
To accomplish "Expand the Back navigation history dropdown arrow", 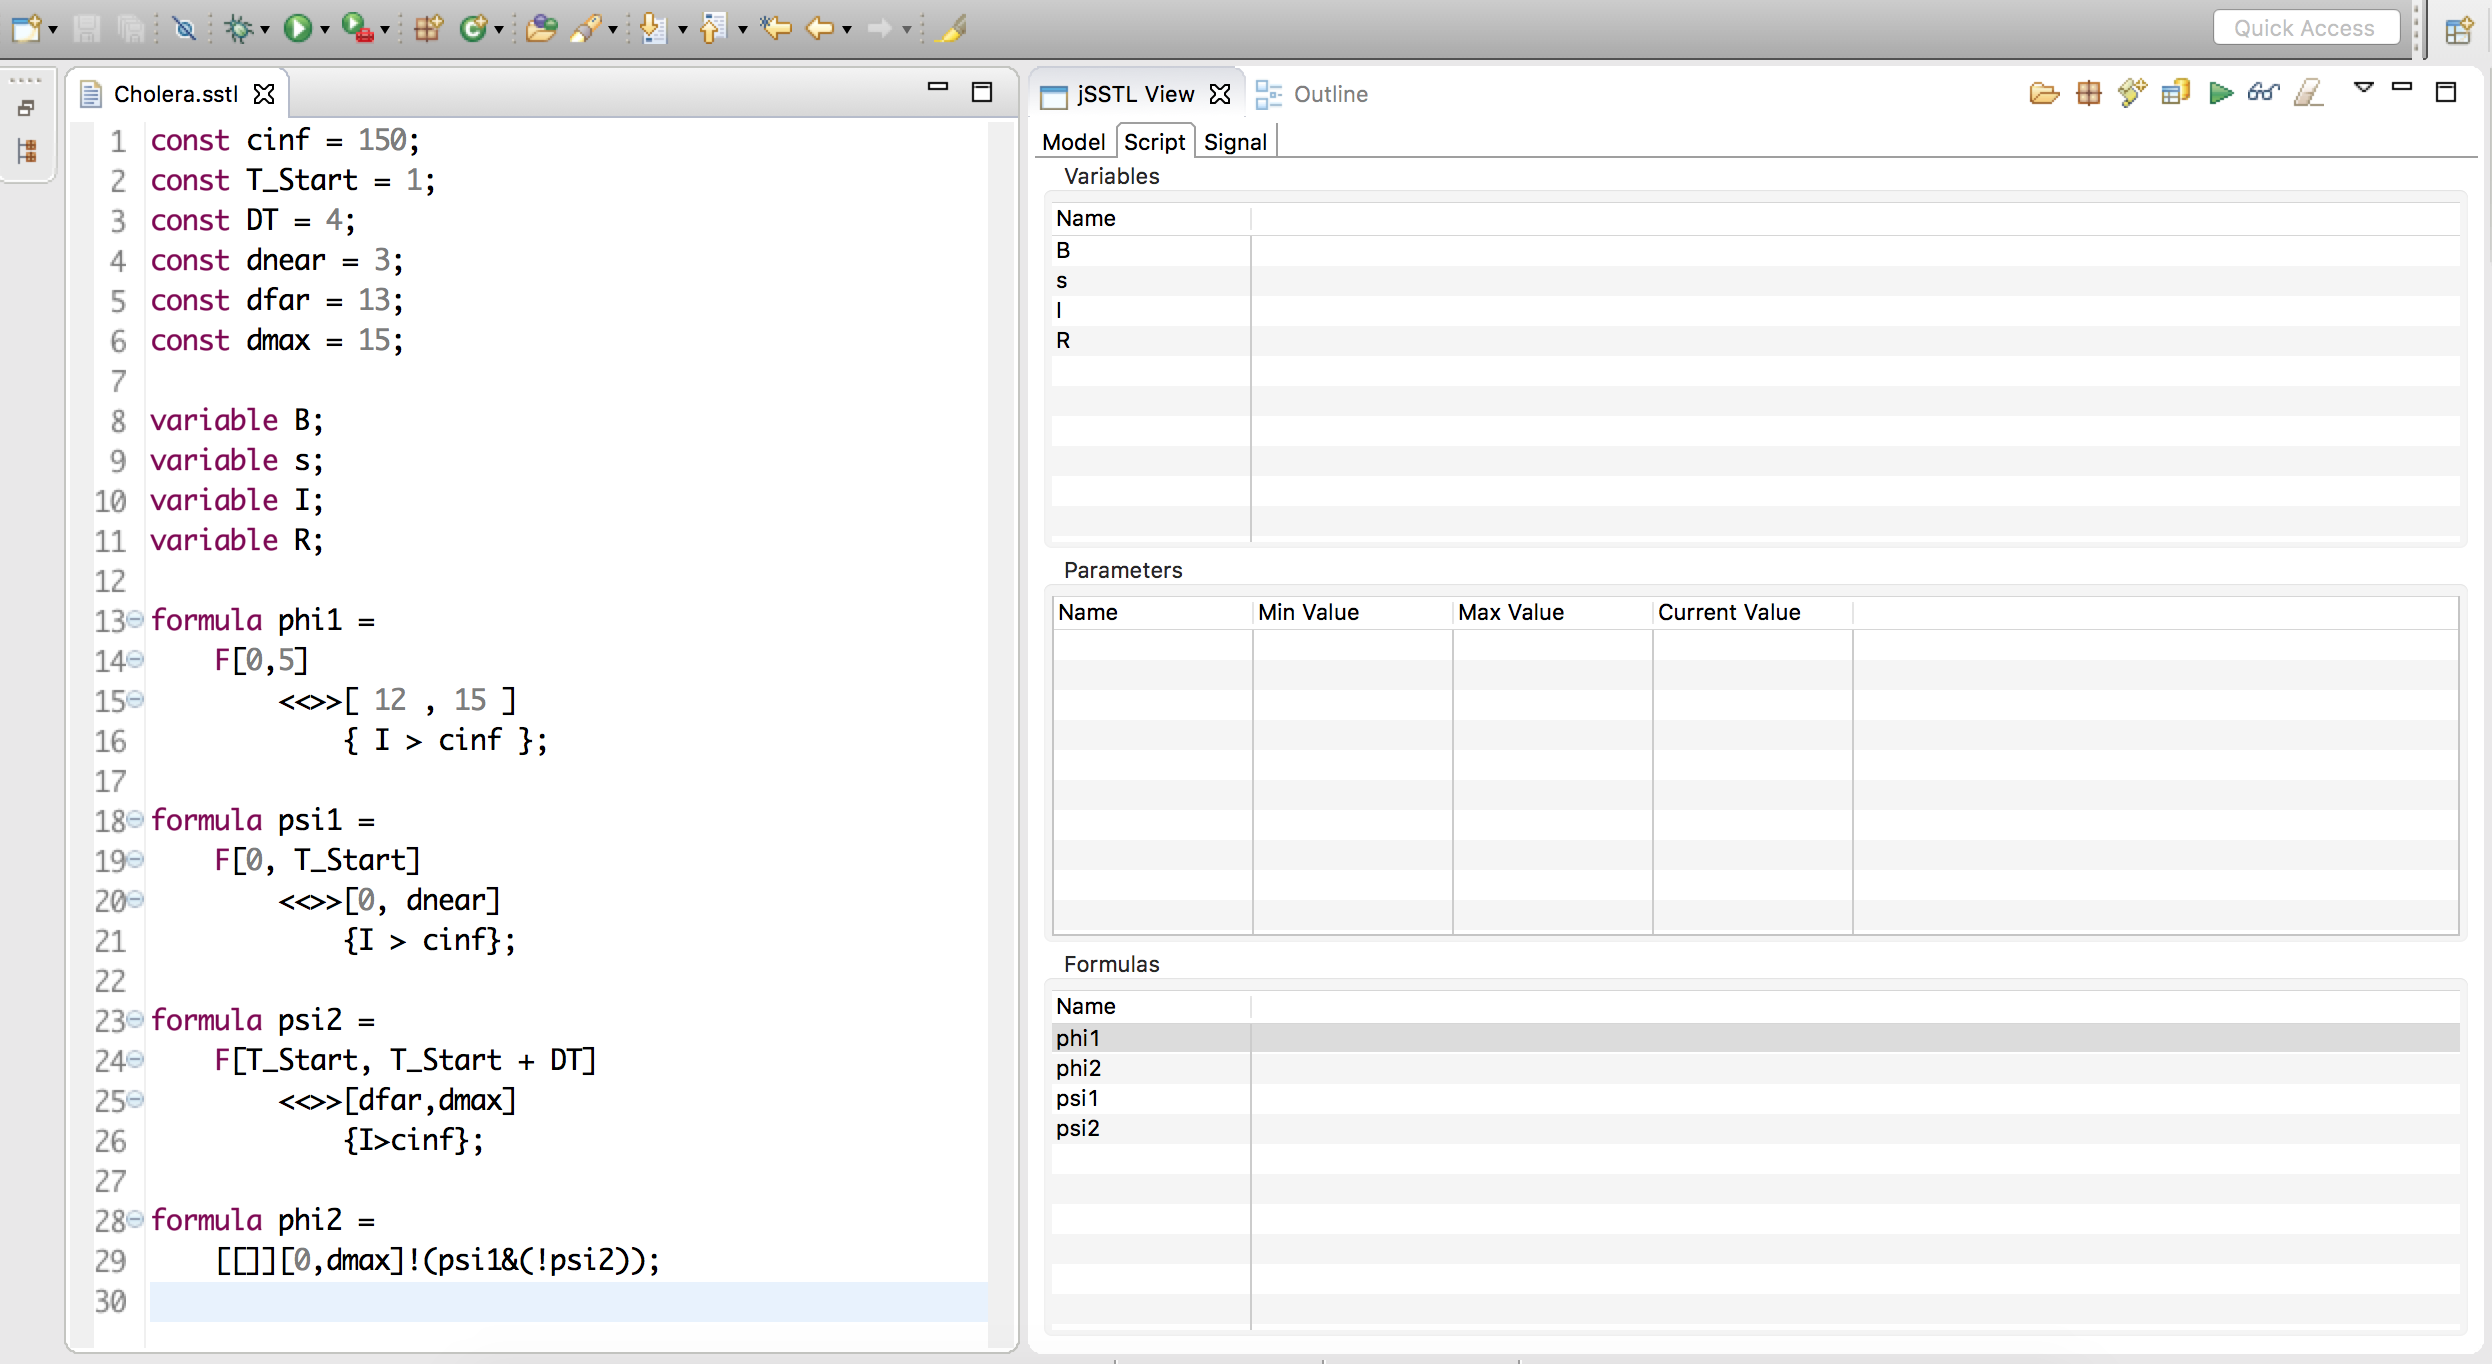I will pyautogui.click(x=847, y=30).
